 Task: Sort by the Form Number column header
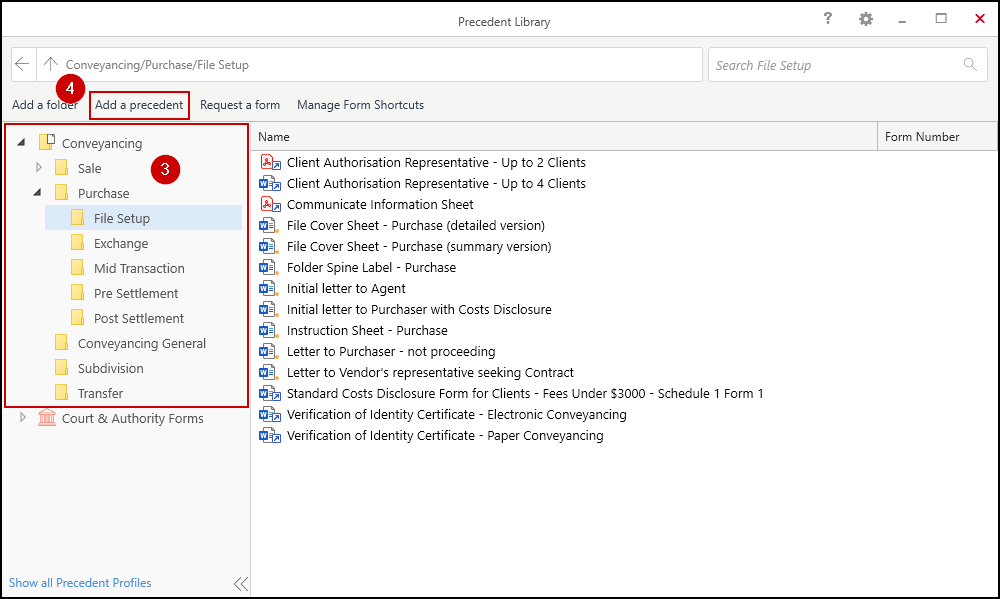[x=922, y=137]
